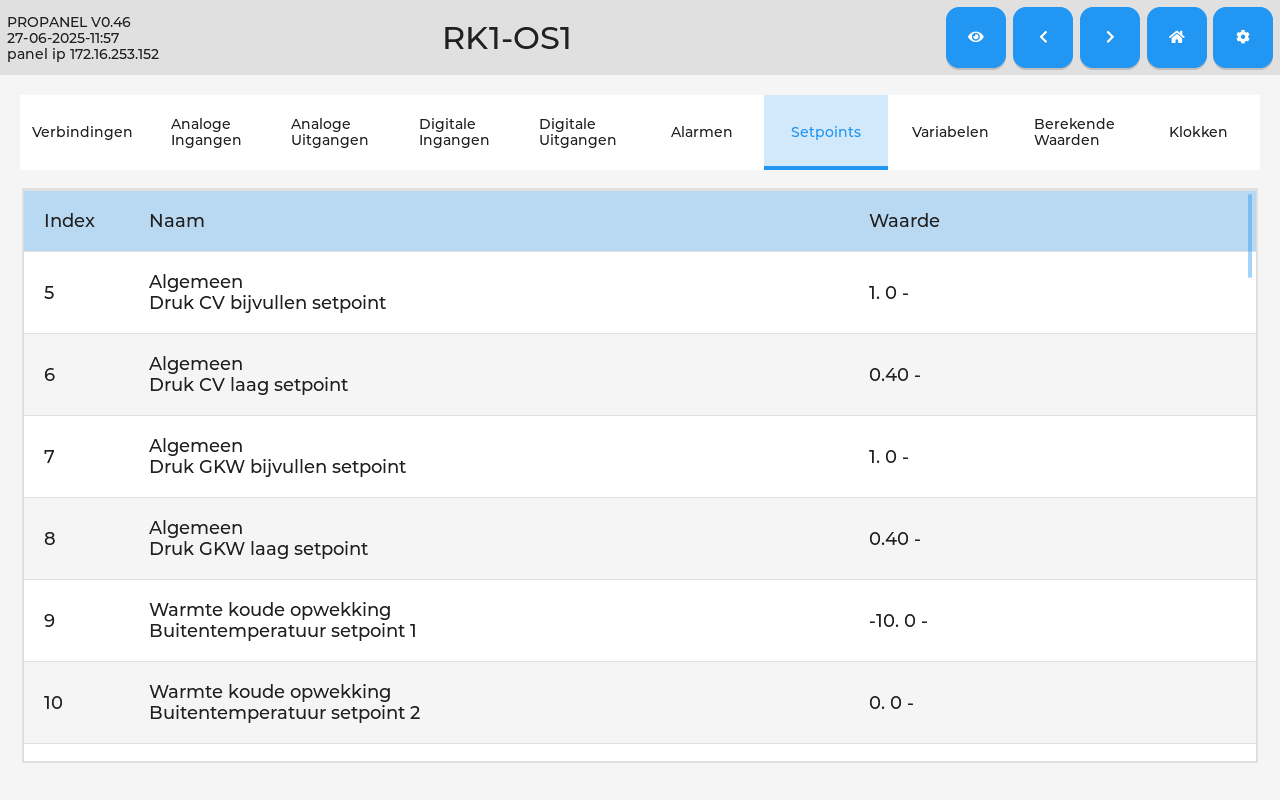Click the Naam column header

coord(177,221)
